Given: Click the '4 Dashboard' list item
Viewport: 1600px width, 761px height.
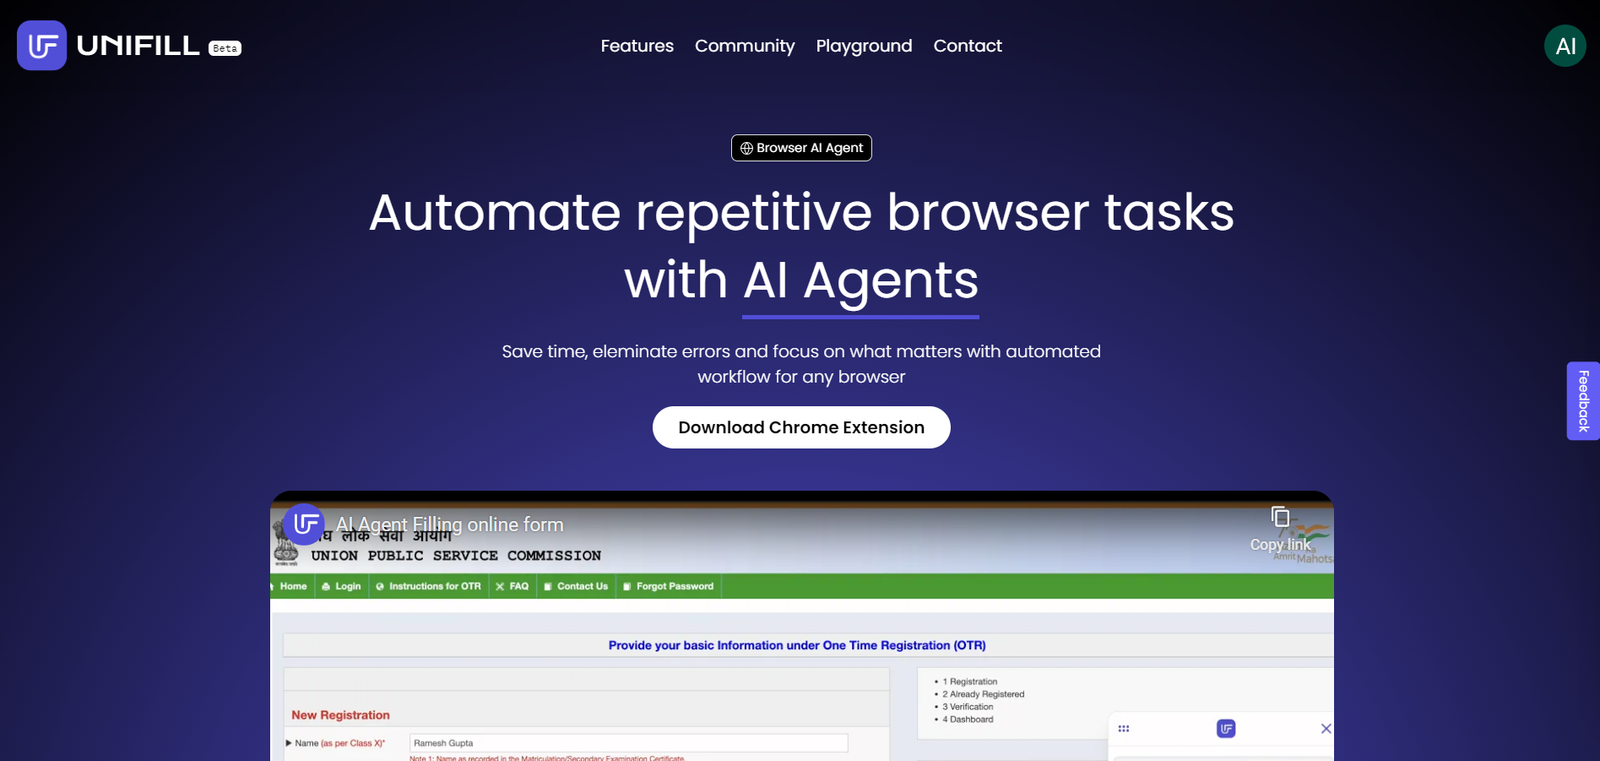Looking at the screenshot, I should pyautogui.click(x=968, y=719).
